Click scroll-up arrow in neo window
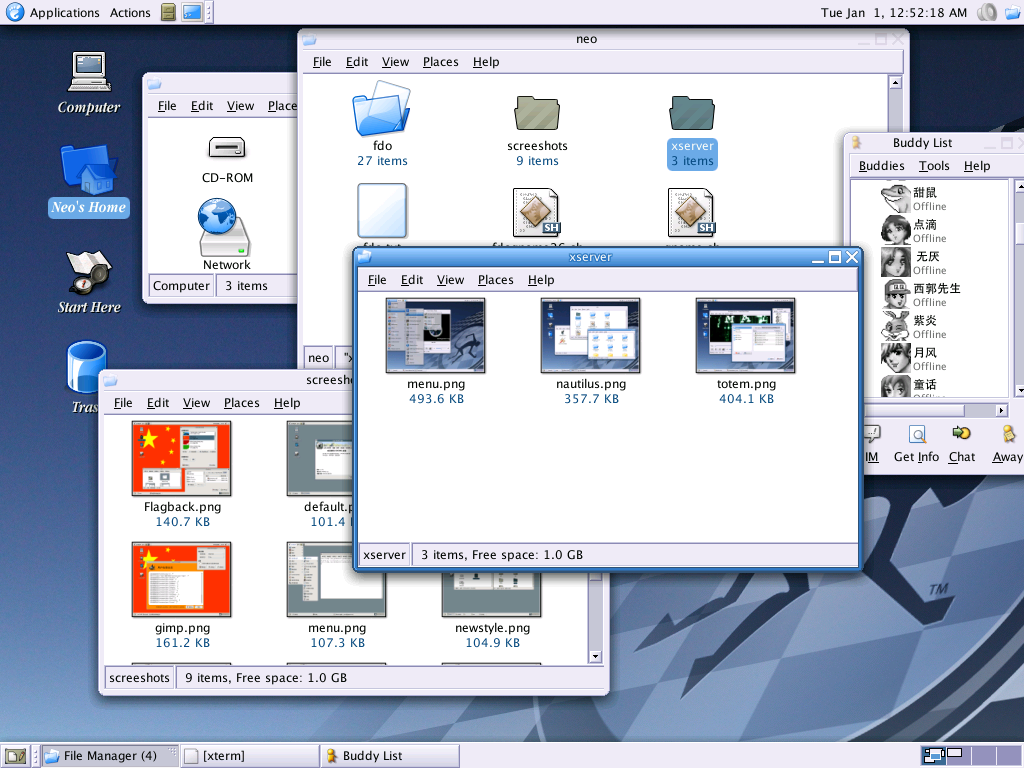The image size is (1024, 768). click(895, 82)
